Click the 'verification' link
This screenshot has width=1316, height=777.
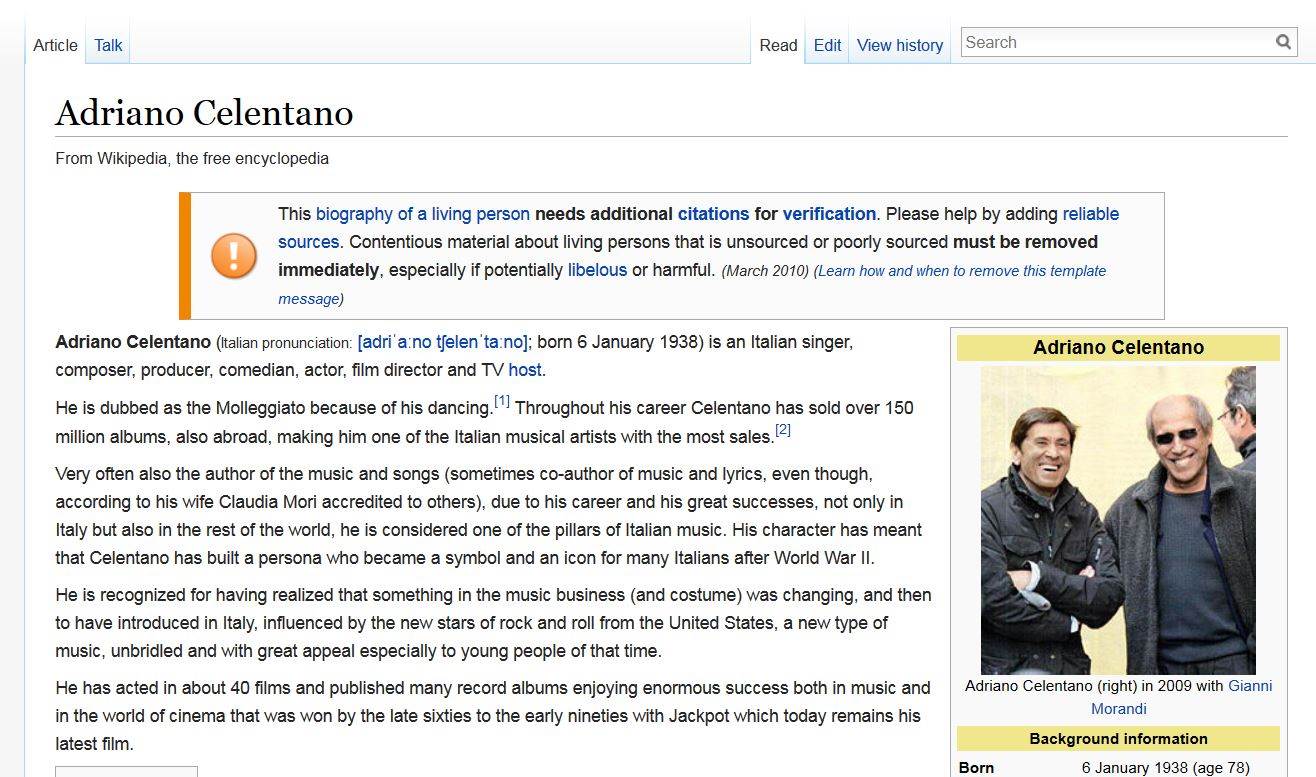point(829,214)
